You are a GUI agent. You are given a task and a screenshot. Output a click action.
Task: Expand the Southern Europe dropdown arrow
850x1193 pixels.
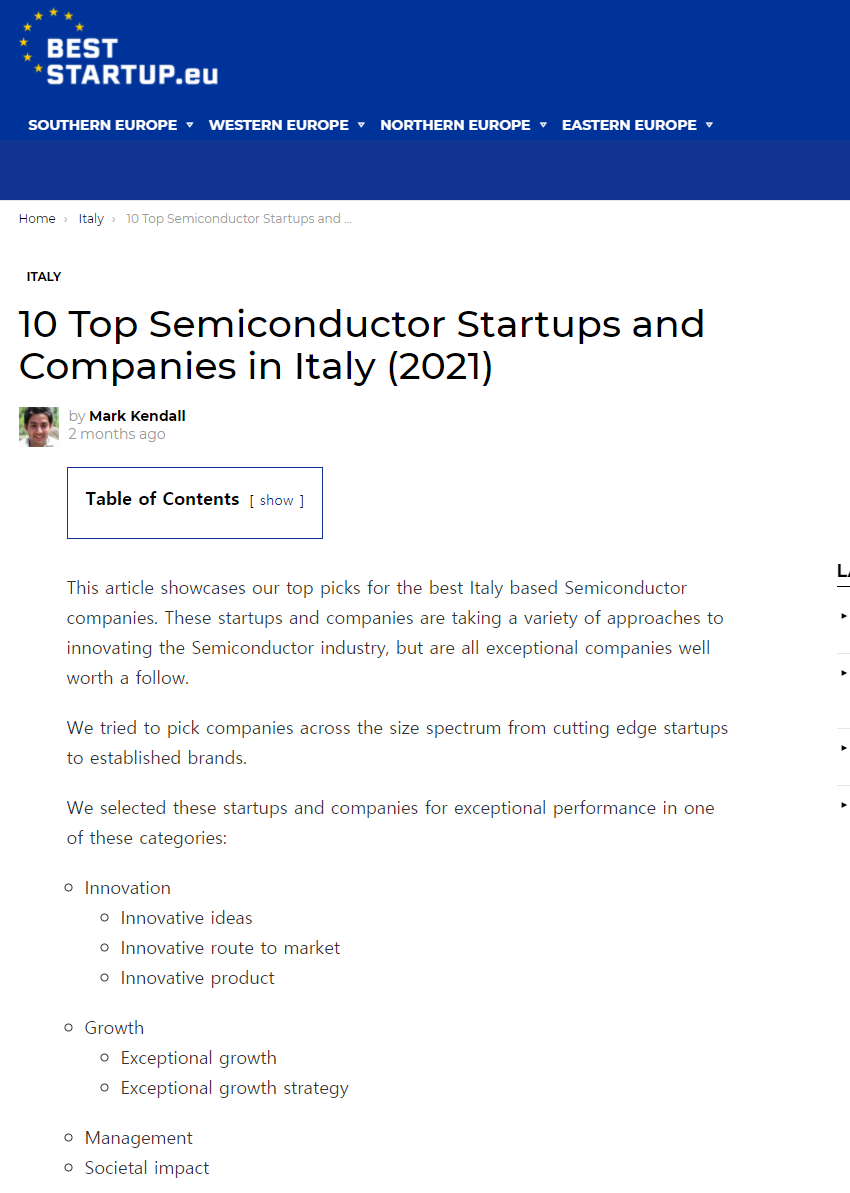tap(190, 125)
